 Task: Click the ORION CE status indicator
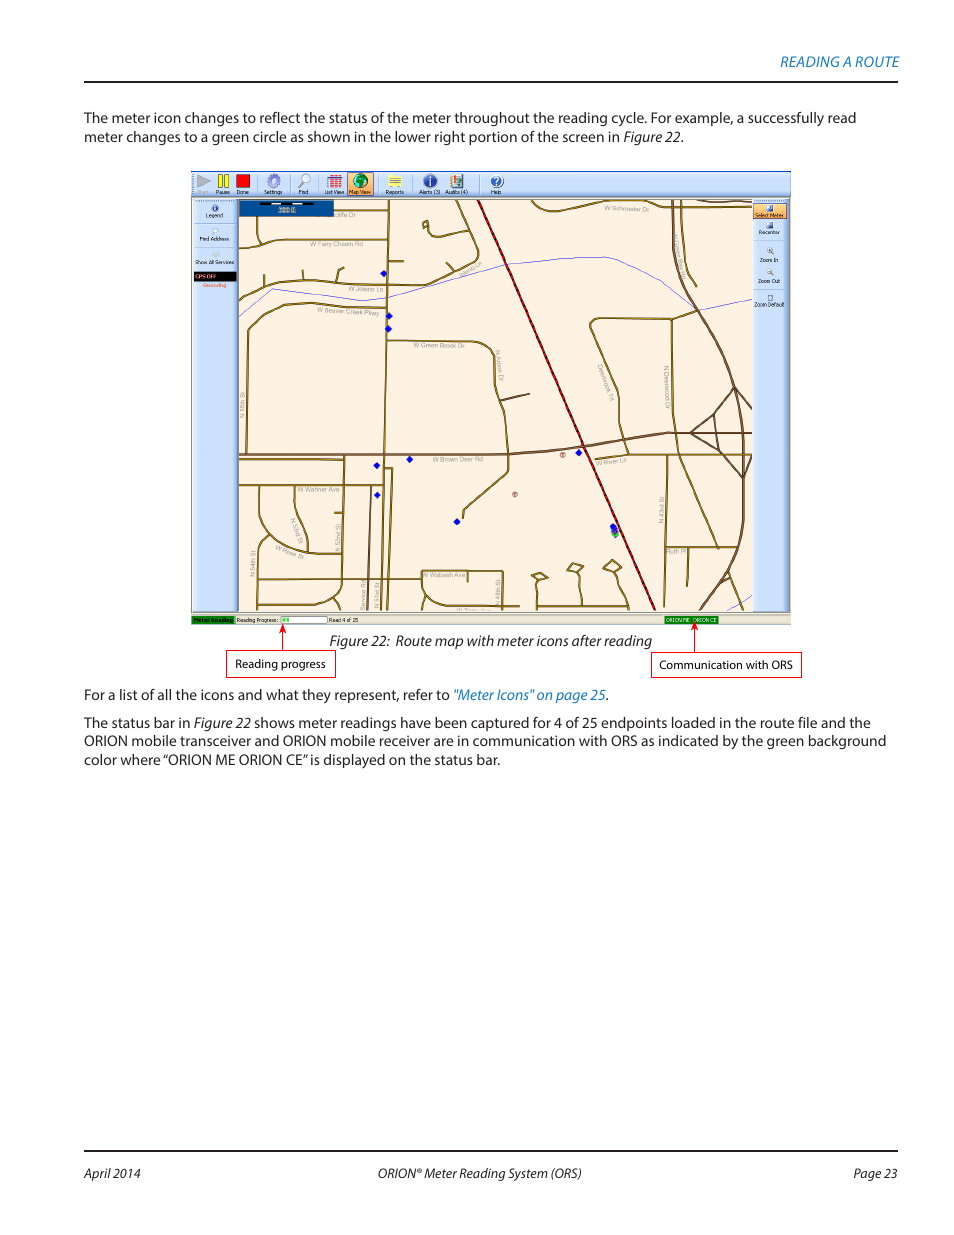(705, 620)
